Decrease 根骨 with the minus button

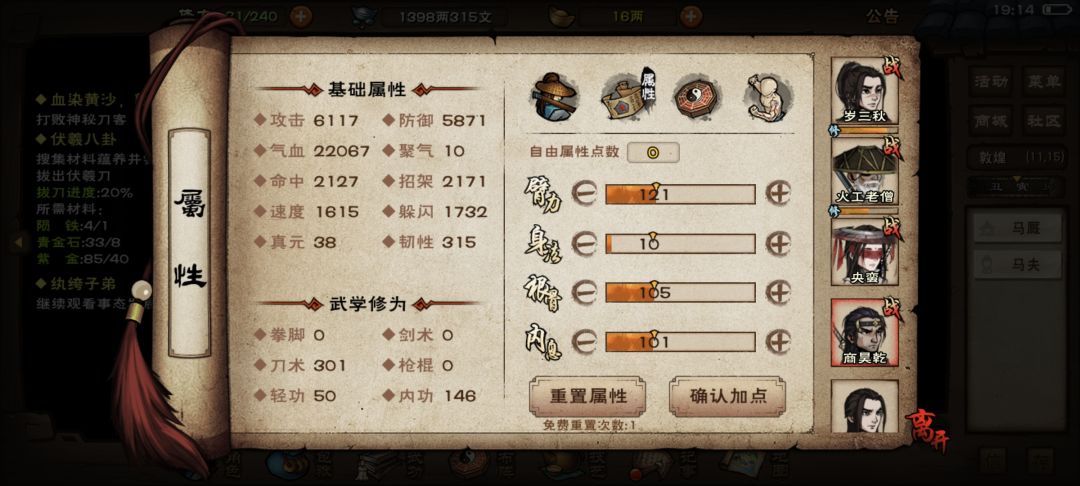(x=584, y=293)
